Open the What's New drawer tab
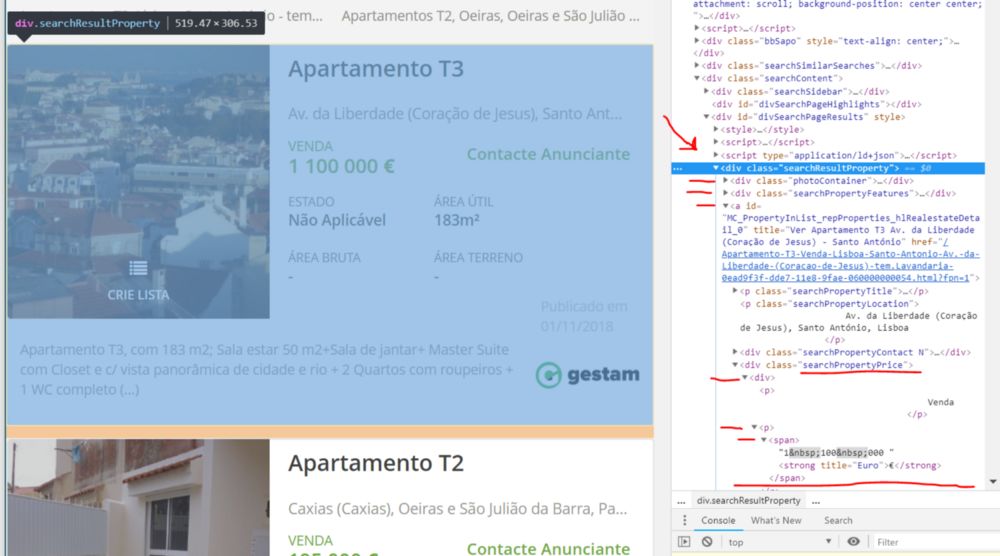The width and height of the screenshot is (1000, 556). coord(776,520)
